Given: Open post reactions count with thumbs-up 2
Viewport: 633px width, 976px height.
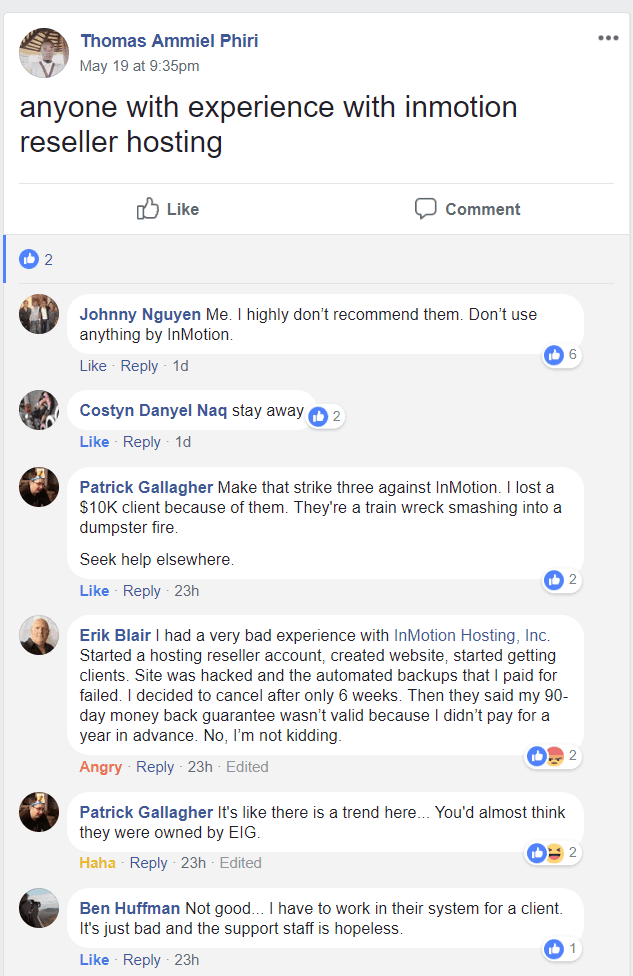Looking at the screenshot, I should [36, 259].
